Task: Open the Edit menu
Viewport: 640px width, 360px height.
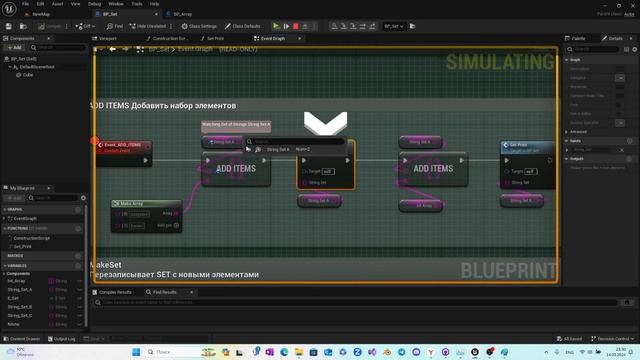Action: [x=40, y=4]
